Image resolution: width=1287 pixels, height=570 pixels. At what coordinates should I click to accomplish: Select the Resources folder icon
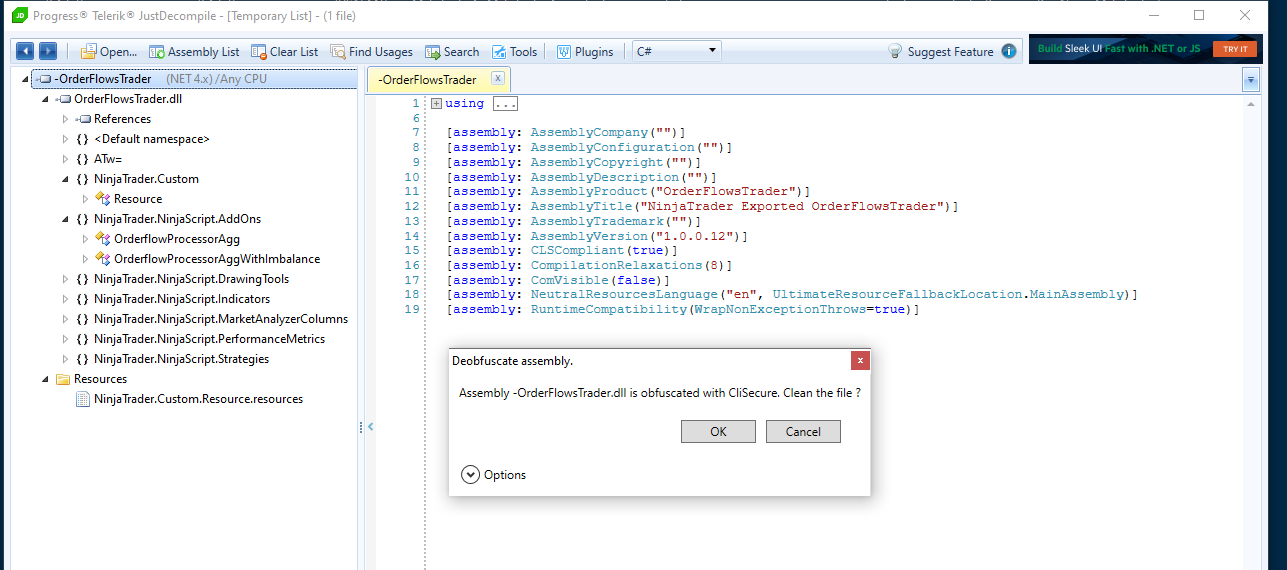click(x=62, y=379)
